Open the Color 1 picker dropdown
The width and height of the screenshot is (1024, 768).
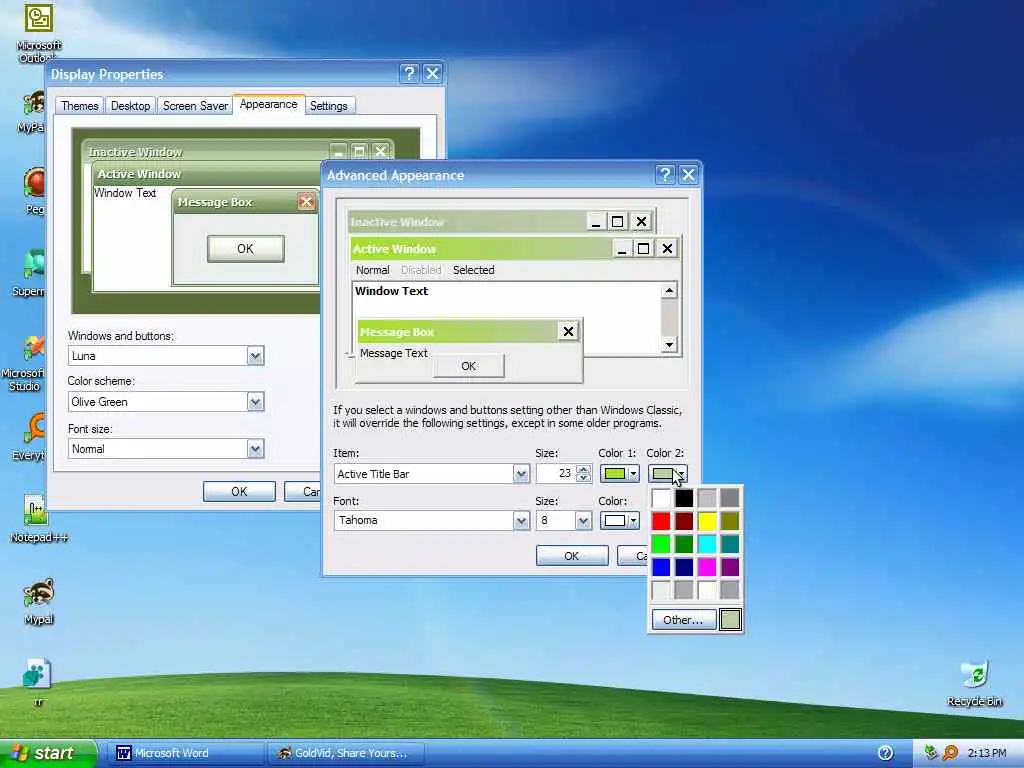click(x=619, y=473)
